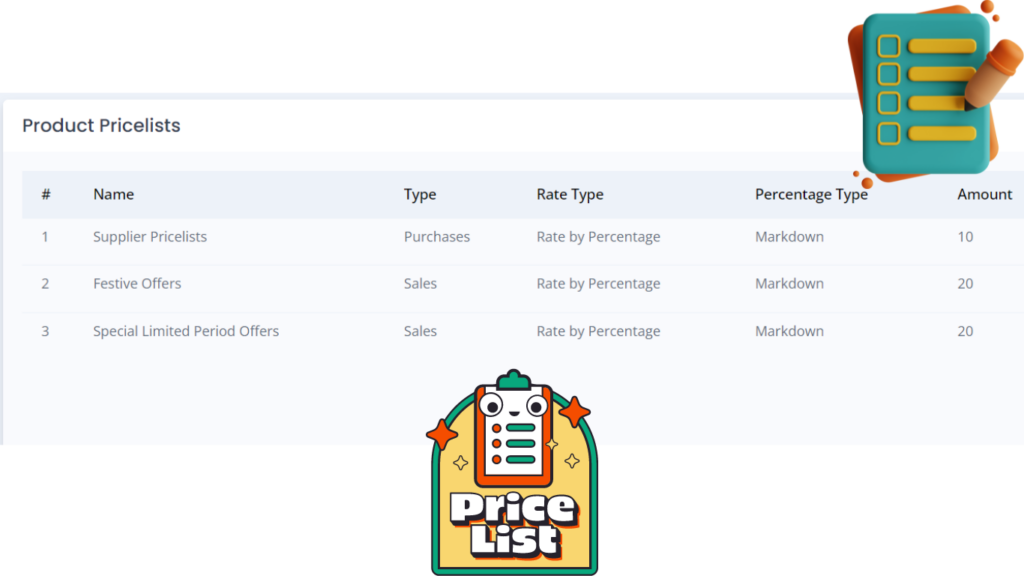Click Markdown in Festive Offers row
1024x576 pixels.
(789, 283)
